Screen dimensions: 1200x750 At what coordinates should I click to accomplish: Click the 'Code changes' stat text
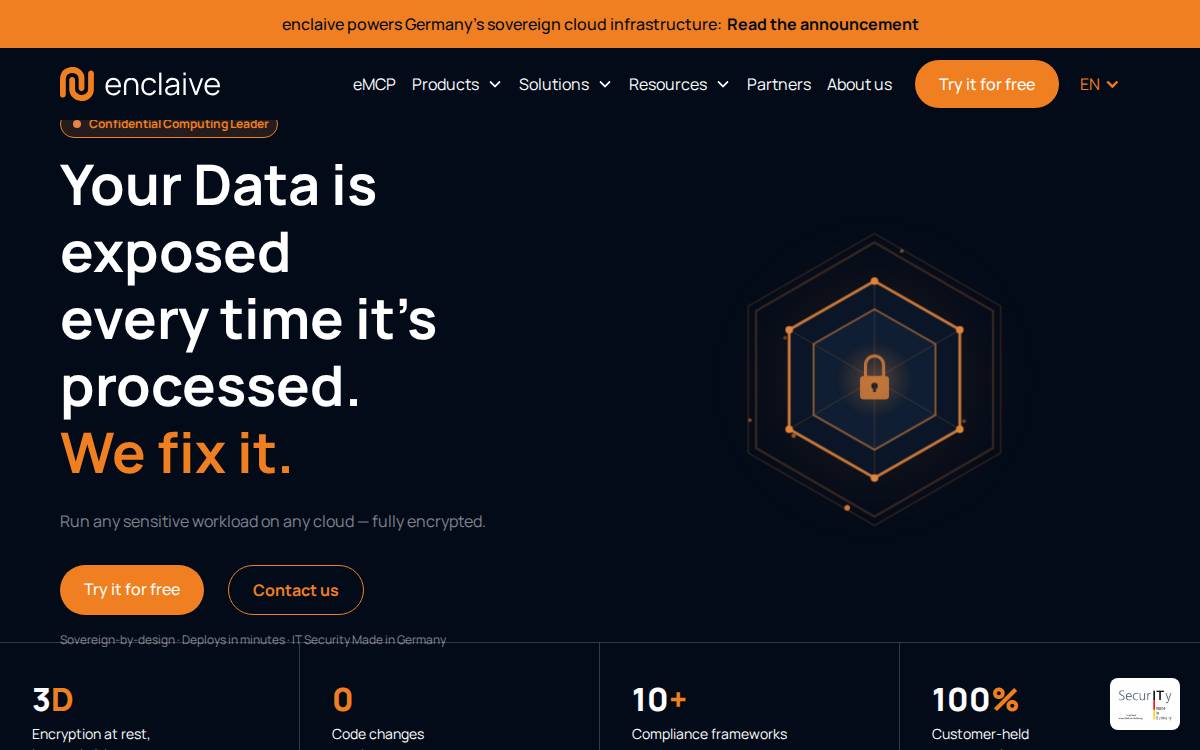[x=378, y=734]
